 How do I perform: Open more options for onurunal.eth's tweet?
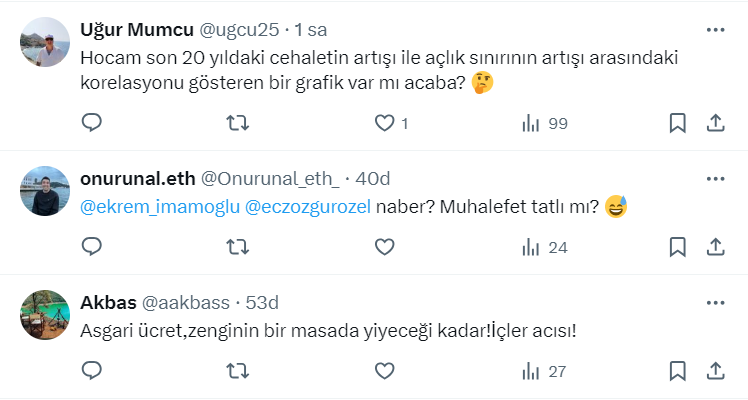click(714, 178)
